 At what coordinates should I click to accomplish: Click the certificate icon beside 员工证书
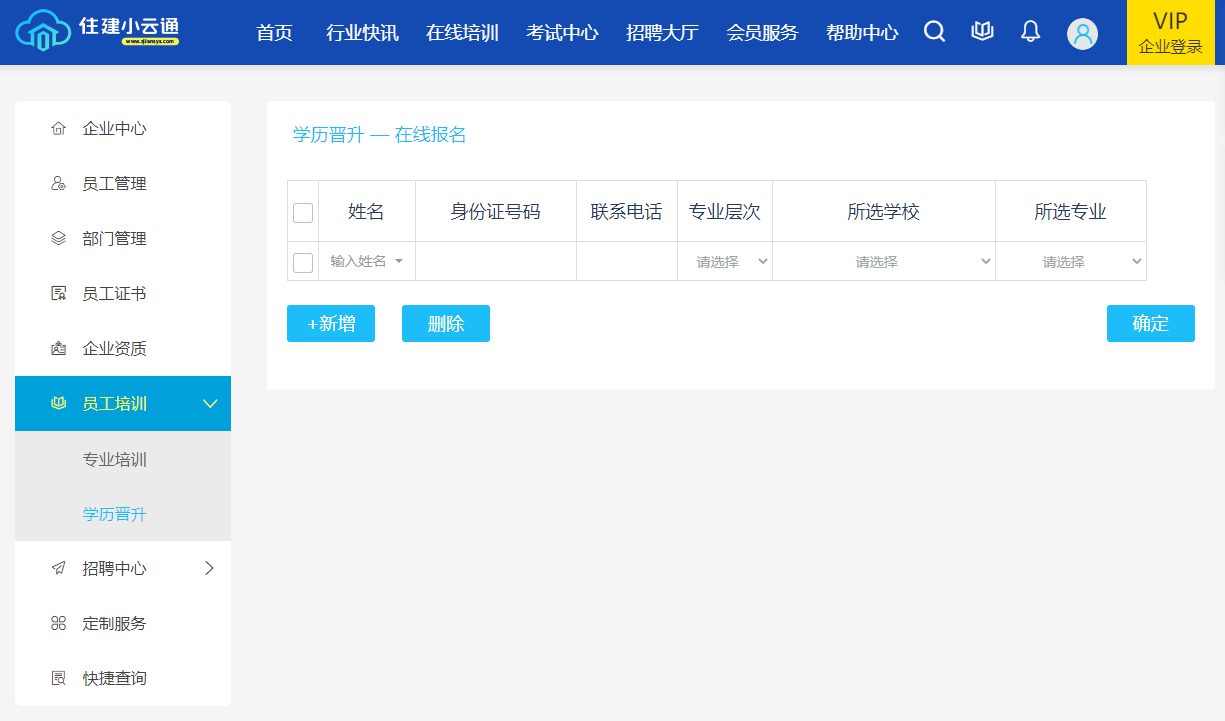(x=58, y=294)
